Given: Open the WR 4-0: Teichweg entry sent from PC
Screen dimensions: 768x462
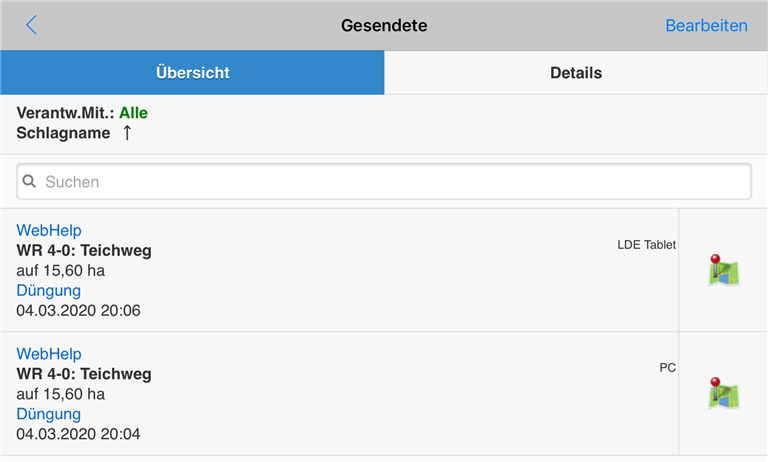Looking at the screenshot, I should pyautogui.click(x=84, y=374).
